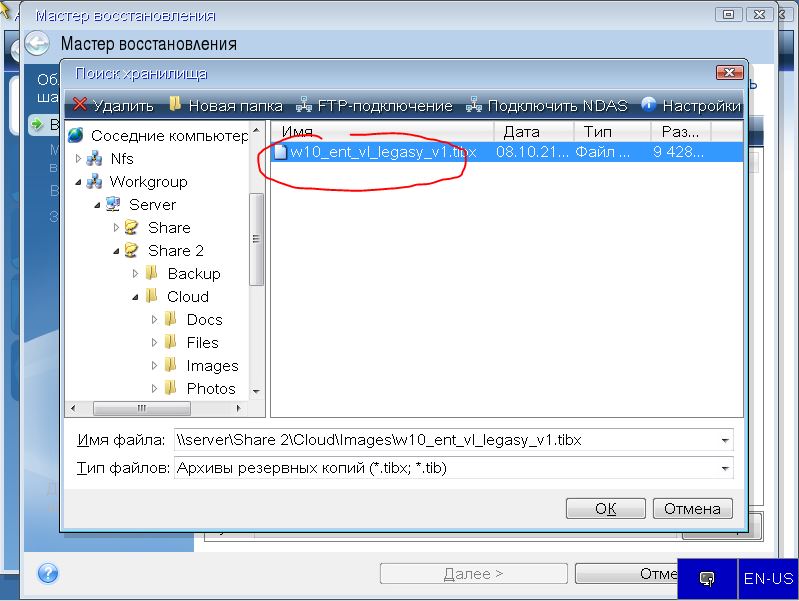
Task: Expand the Docs folder node
Action: pos(154,320)
